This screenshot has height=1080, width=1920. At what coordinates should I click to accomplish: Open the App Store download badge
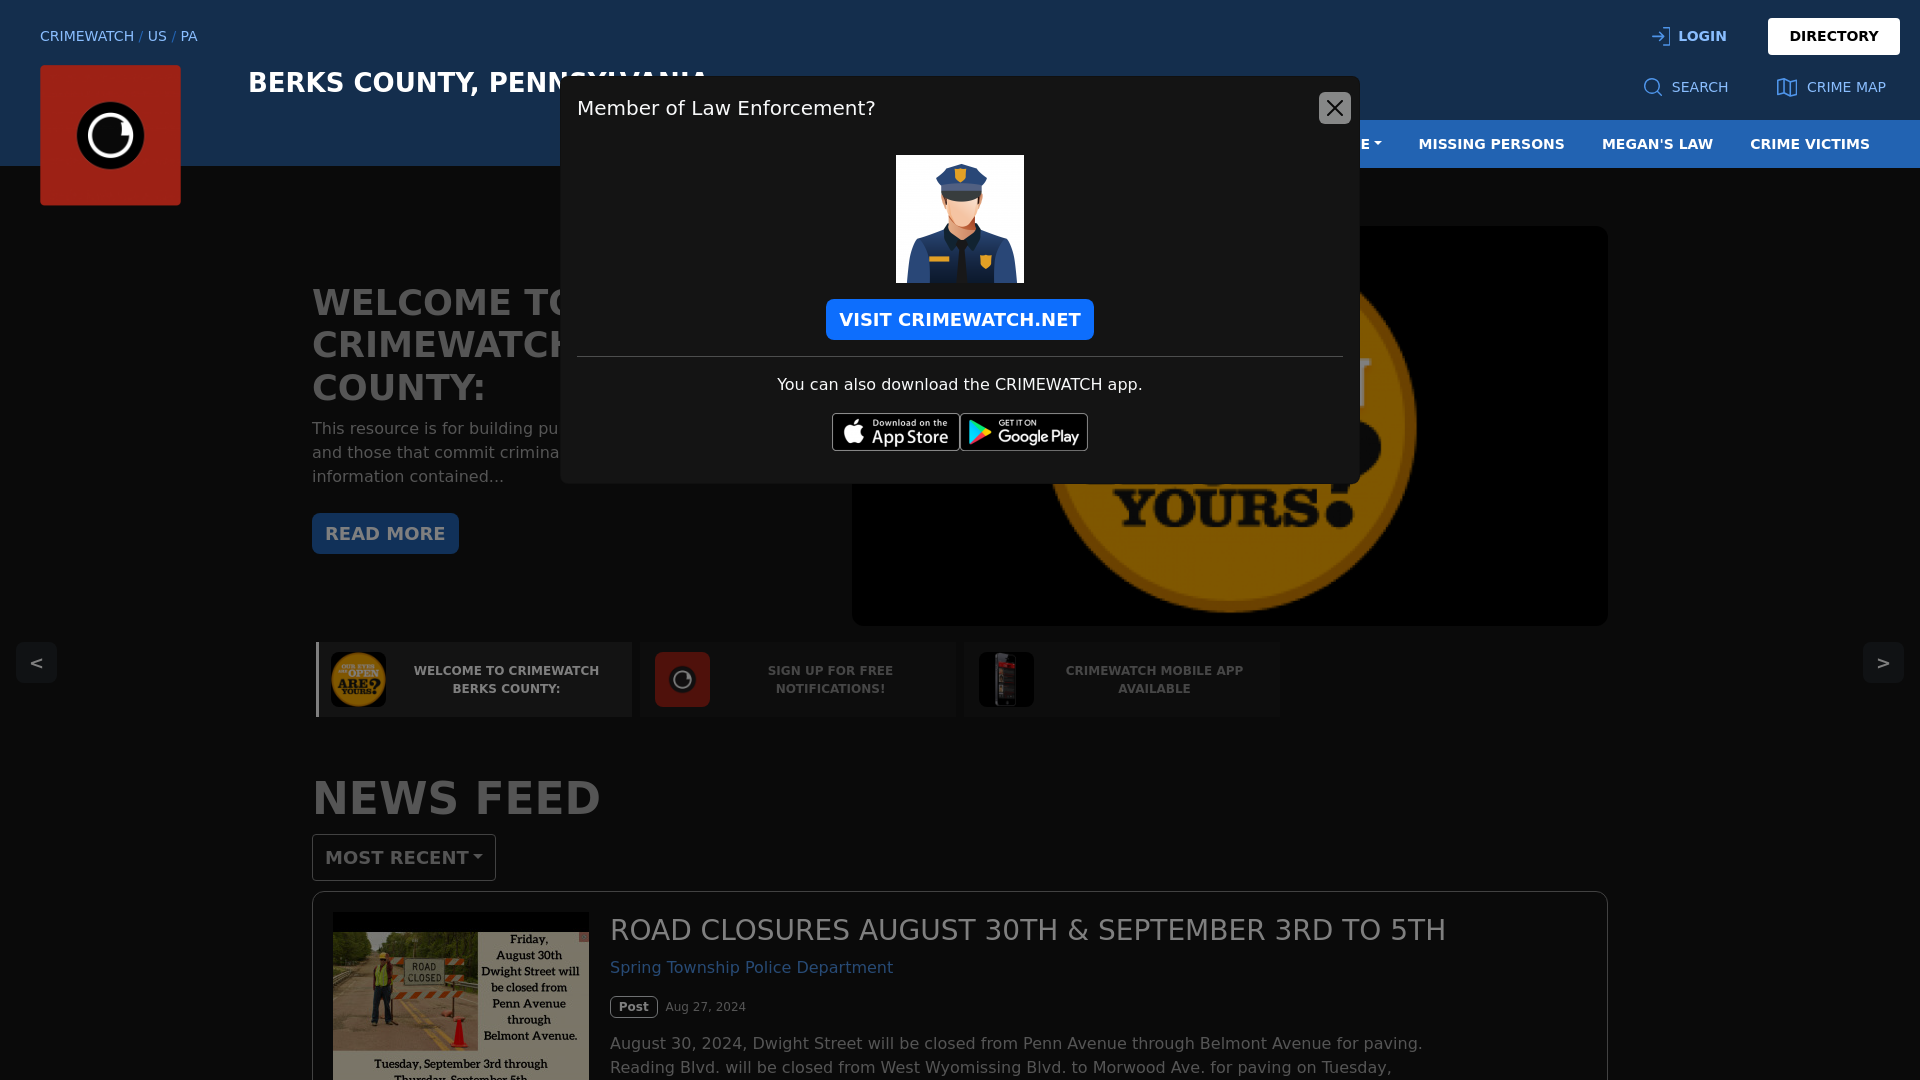pyautogui.click(x=896, y=432)
